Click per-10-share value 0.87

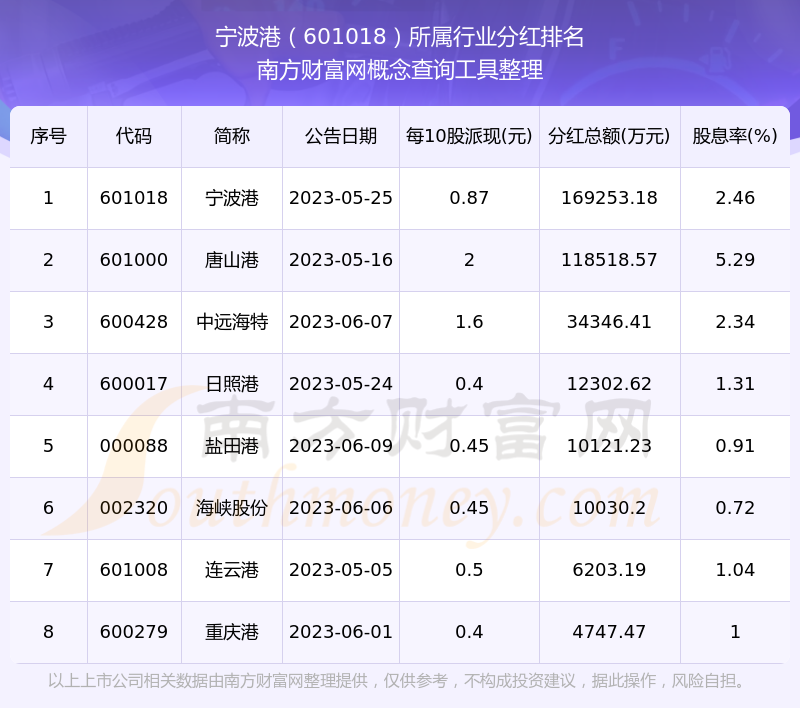click(x=469, y=198)
